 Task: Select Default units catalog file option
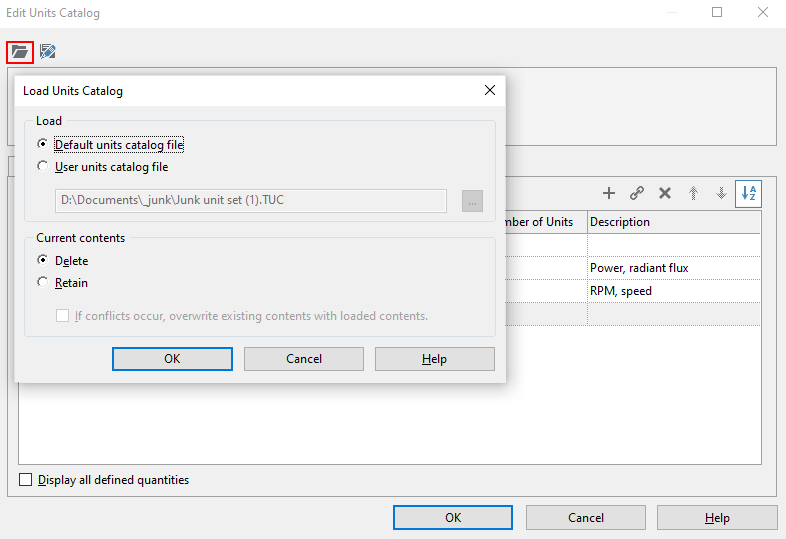42,145
